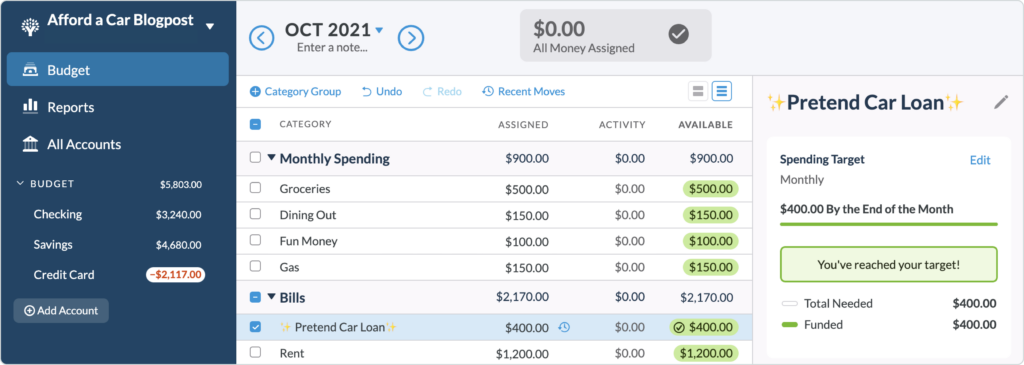
Task: Click Monthly Spending assigned $900.00
Action: coord(526,158)
